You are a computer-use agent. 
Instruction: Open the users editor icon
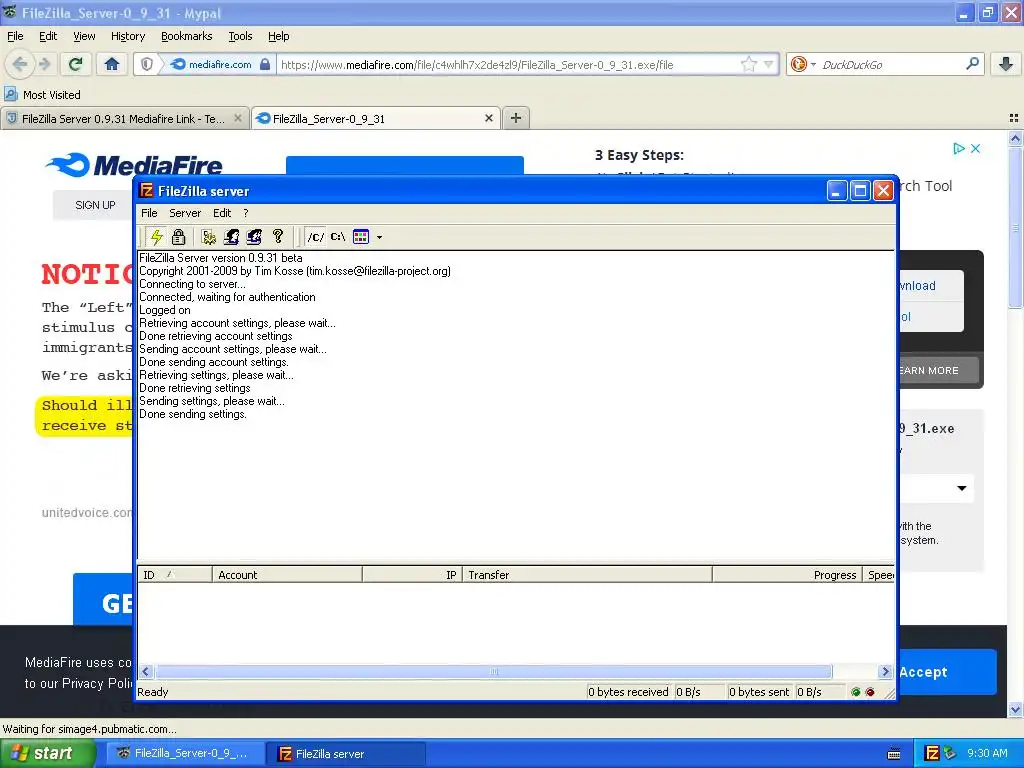231,236
